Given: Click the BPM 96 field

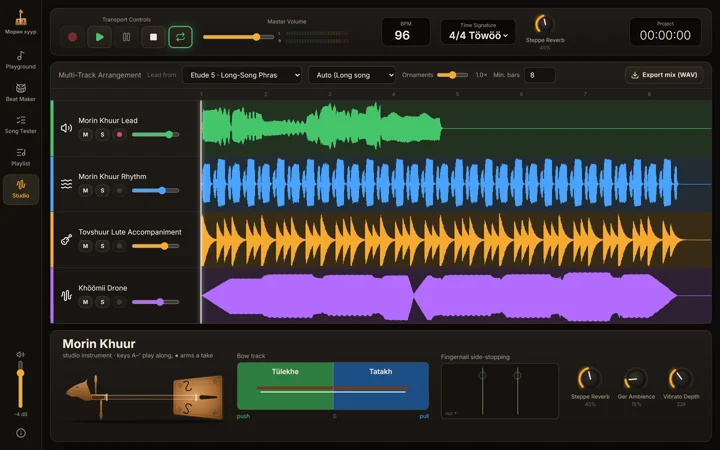Looking at the screenshot, I should point(406,32).
